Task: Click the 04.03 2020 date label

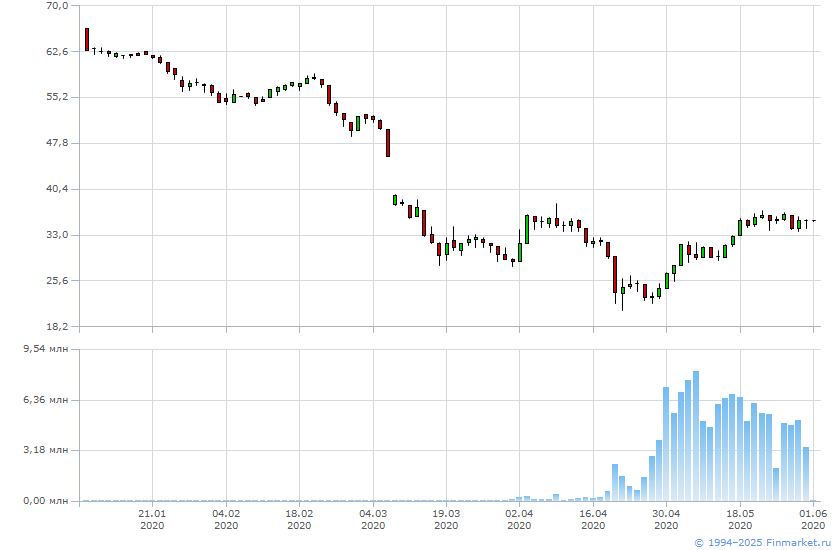Action: click(x=373, y=519)
